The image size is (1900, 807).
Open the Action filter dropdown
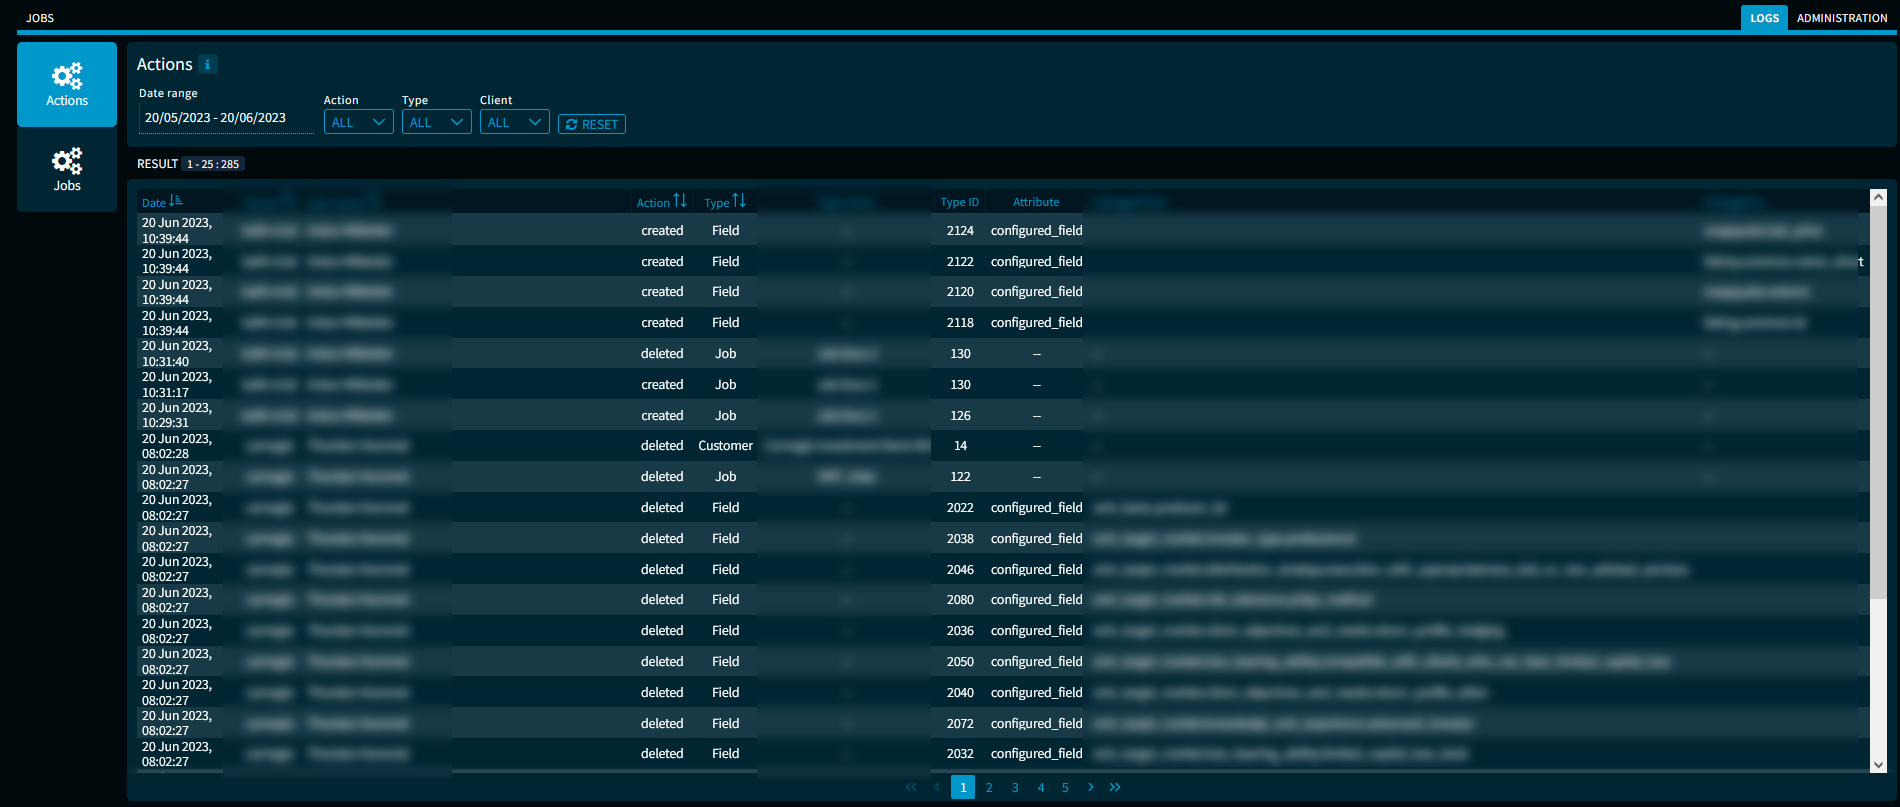358,122
